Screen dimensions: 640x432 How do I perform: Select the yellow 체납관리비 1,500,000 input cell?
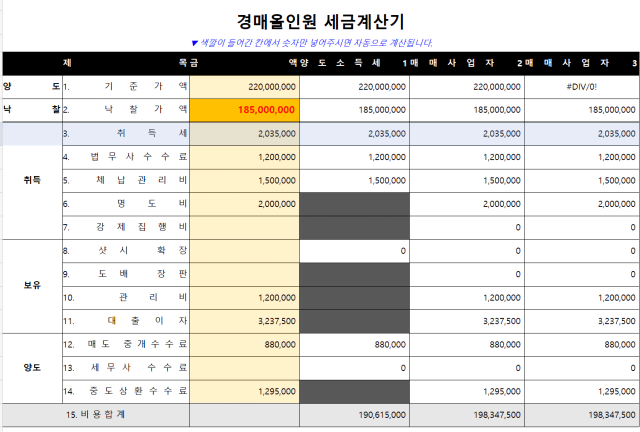pos(244,180)
